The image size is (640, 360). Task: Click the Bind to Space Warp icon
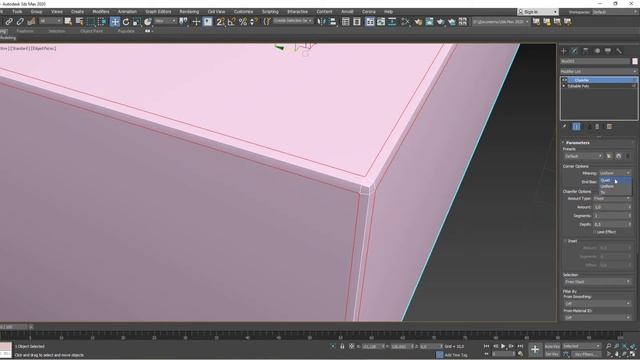[x=31, y=22]
